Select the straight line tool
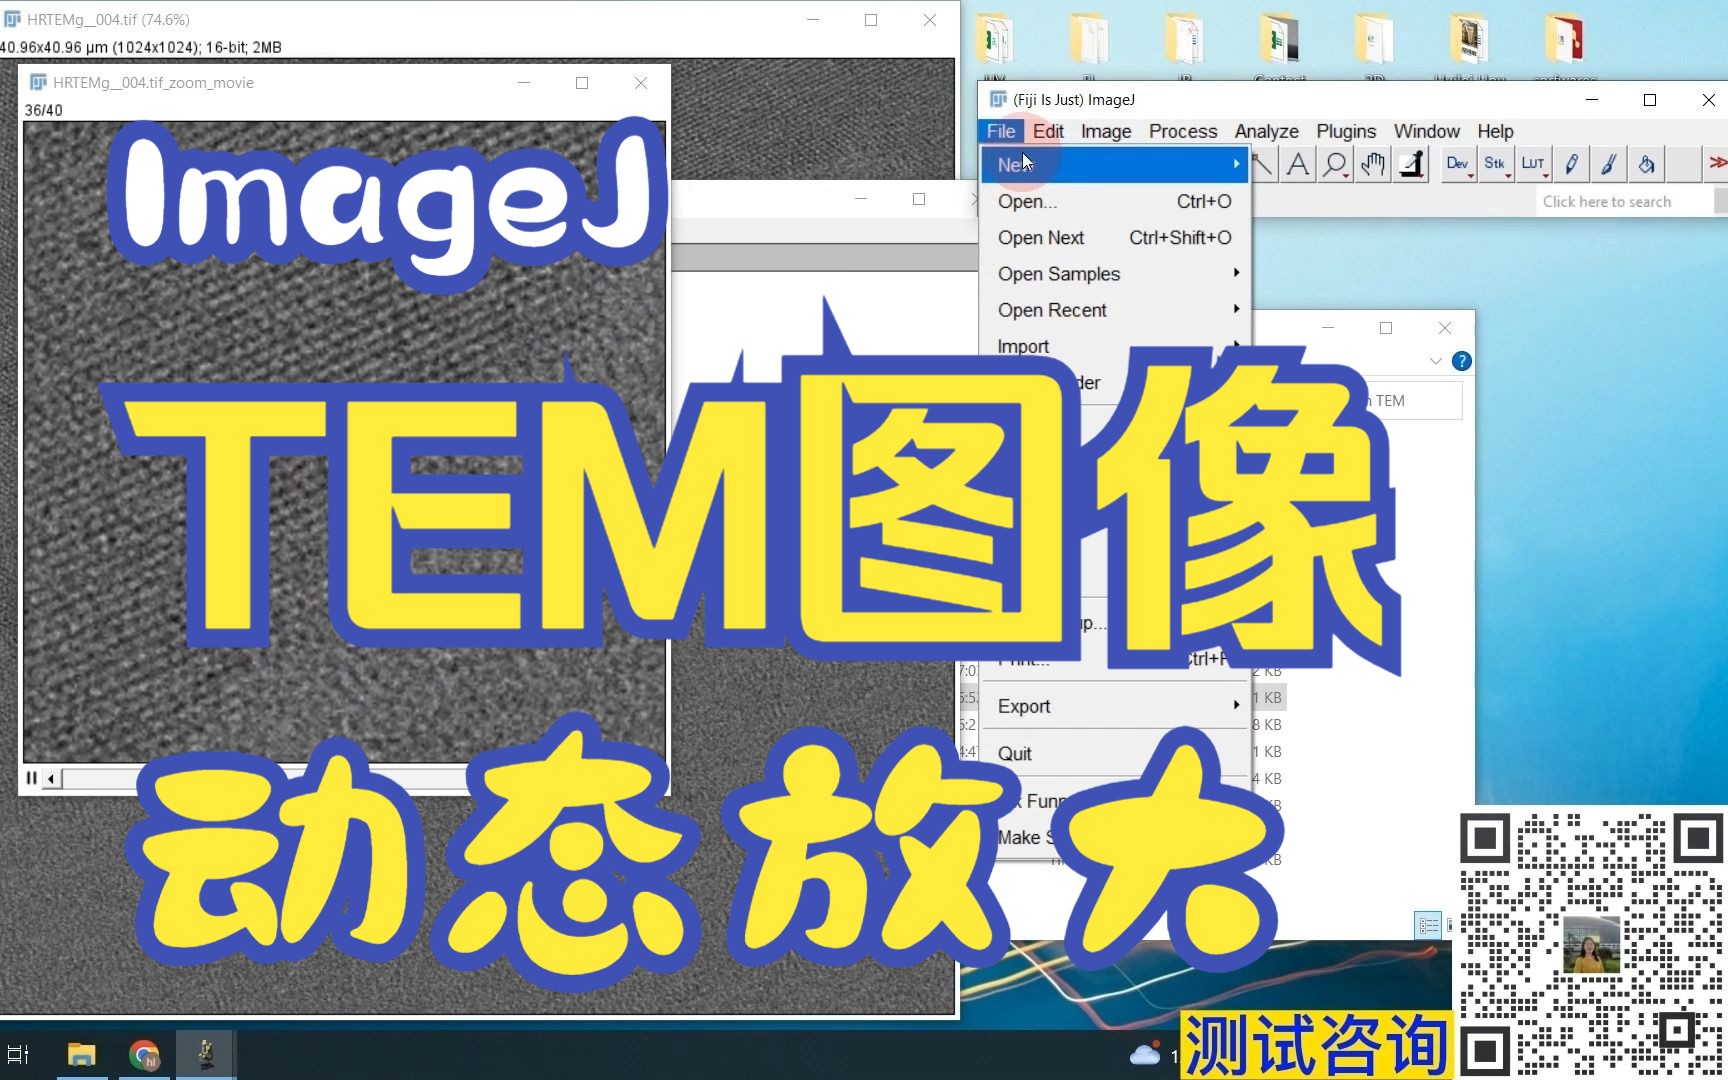Viewport: 1728px width, 1080px height. tap(1262, 163)
